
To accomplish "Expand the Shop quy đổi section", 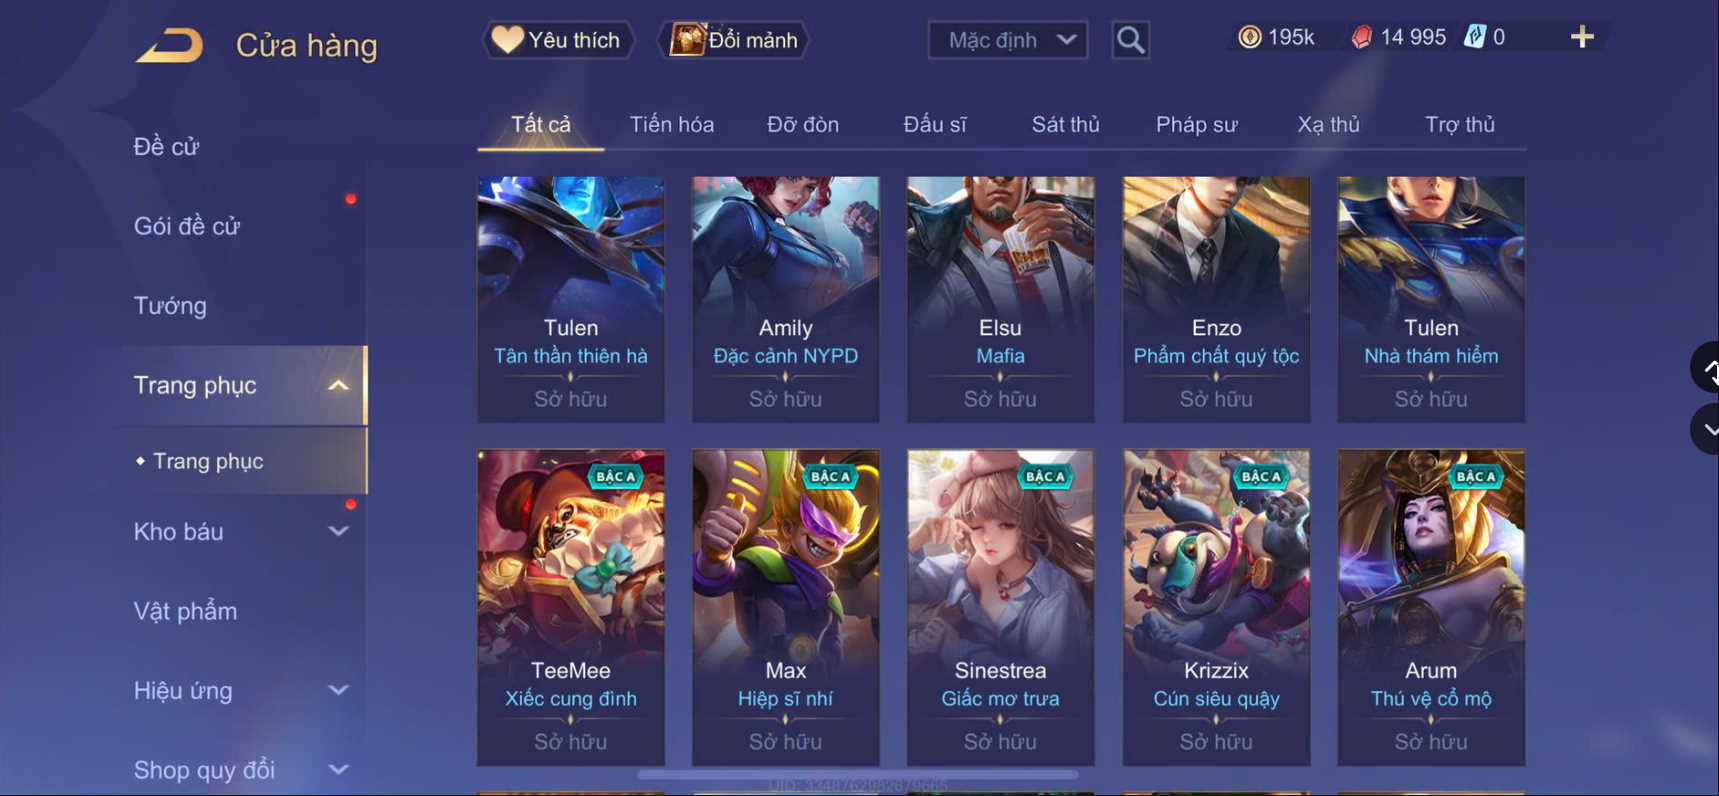I will 338,769.
